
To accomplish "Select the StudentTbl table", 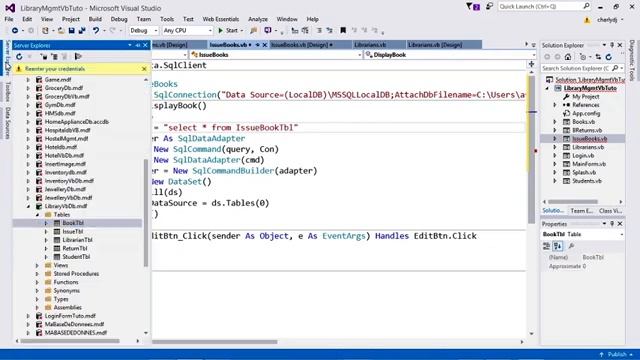I will pos(76,257).
